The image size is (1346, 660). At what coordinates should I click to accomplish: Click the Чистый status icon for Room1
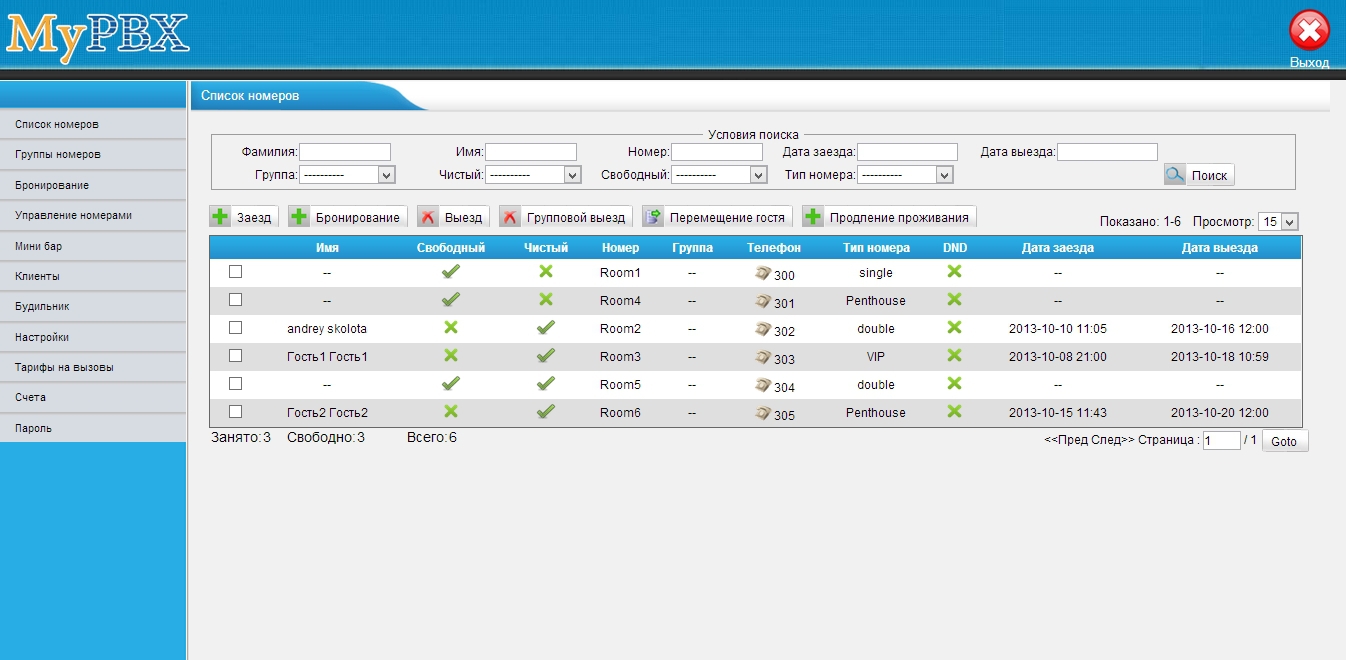(546, 272)
